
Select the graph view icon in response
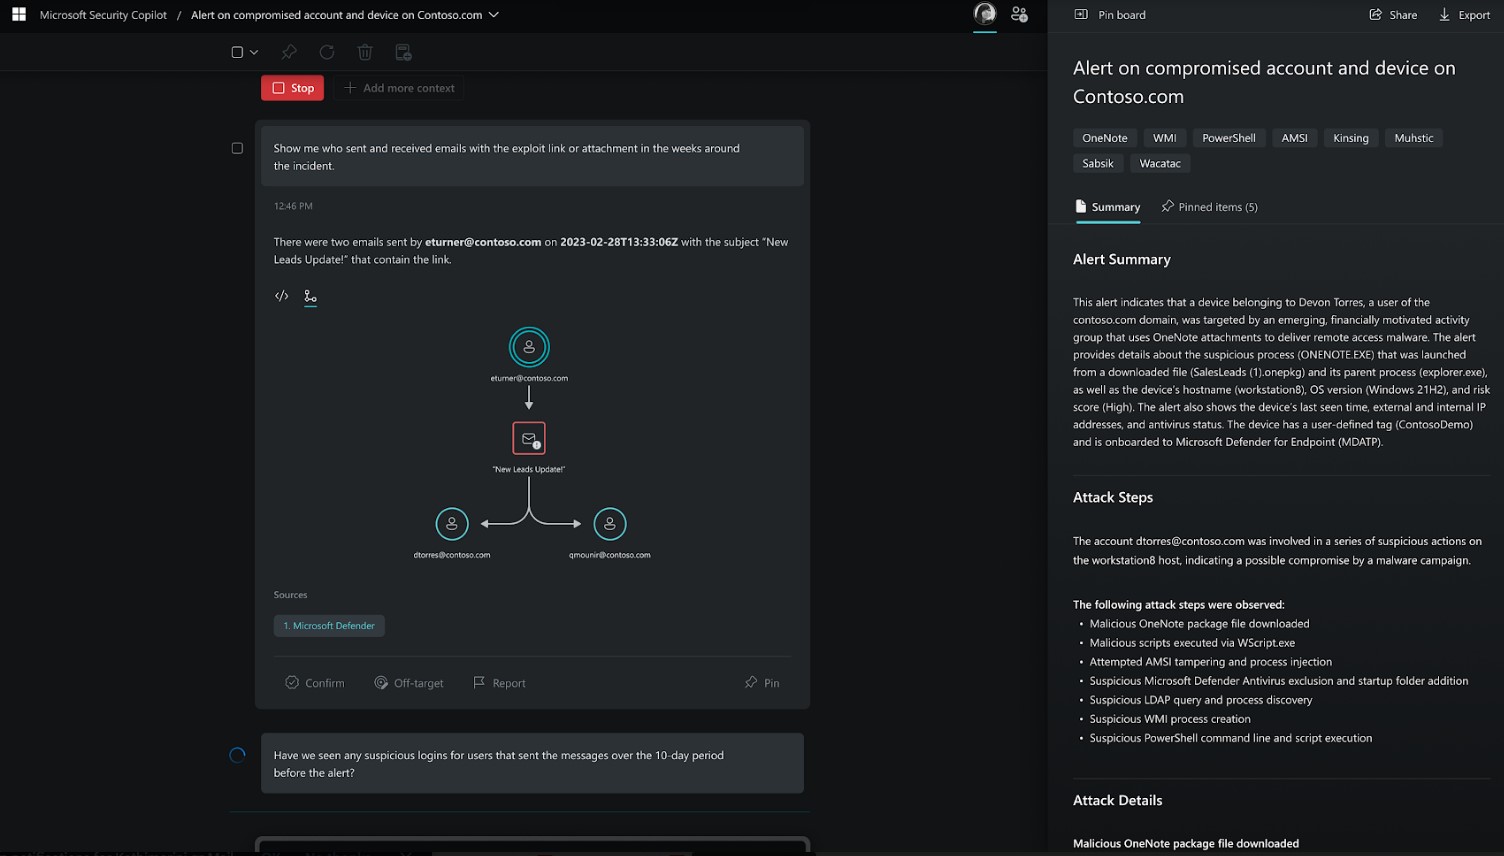pos(310,296)
